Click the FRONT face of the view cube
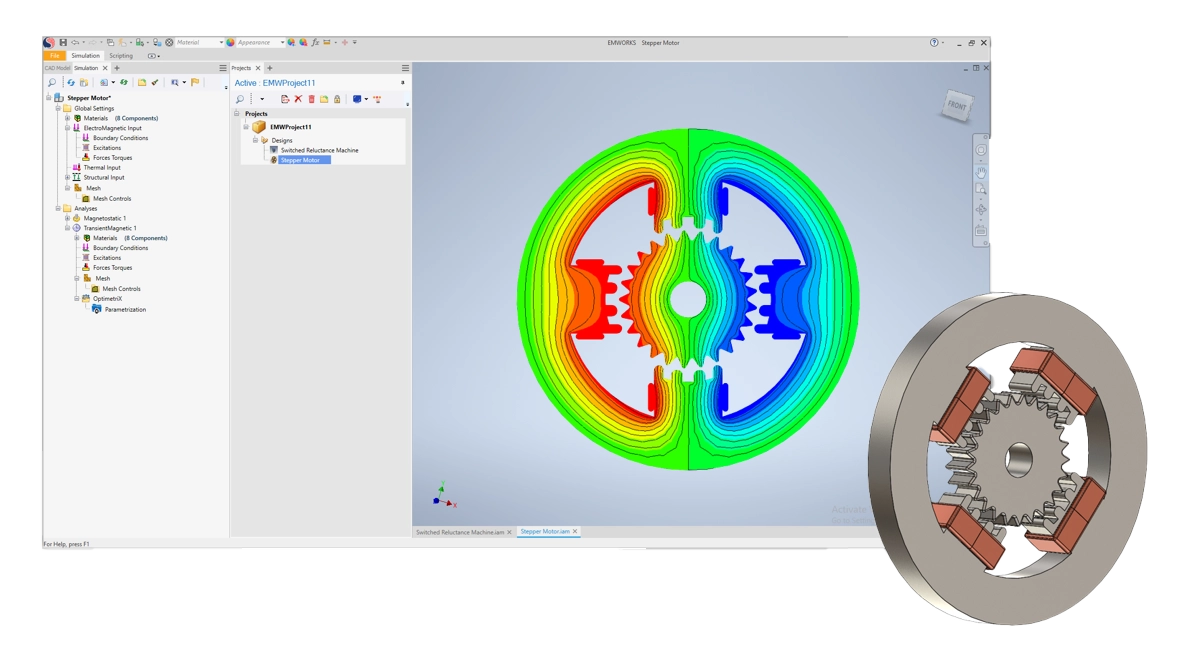This screenshot has height=654, width=1177. pyautogui.click(x=956, y=105)
